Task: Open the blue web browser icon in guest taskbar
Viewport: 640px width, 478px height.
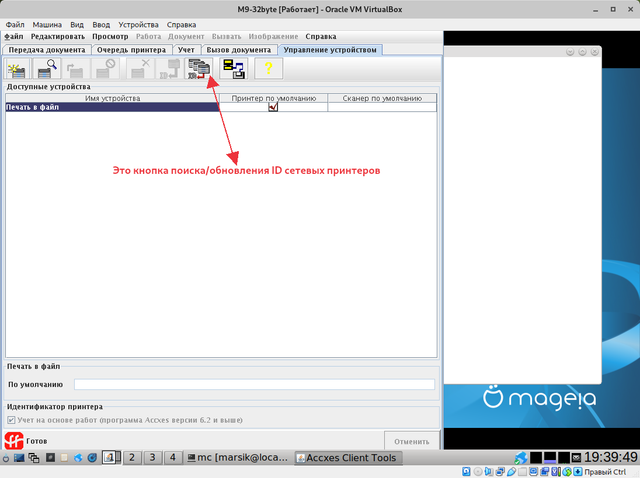Action: [78, 458]
